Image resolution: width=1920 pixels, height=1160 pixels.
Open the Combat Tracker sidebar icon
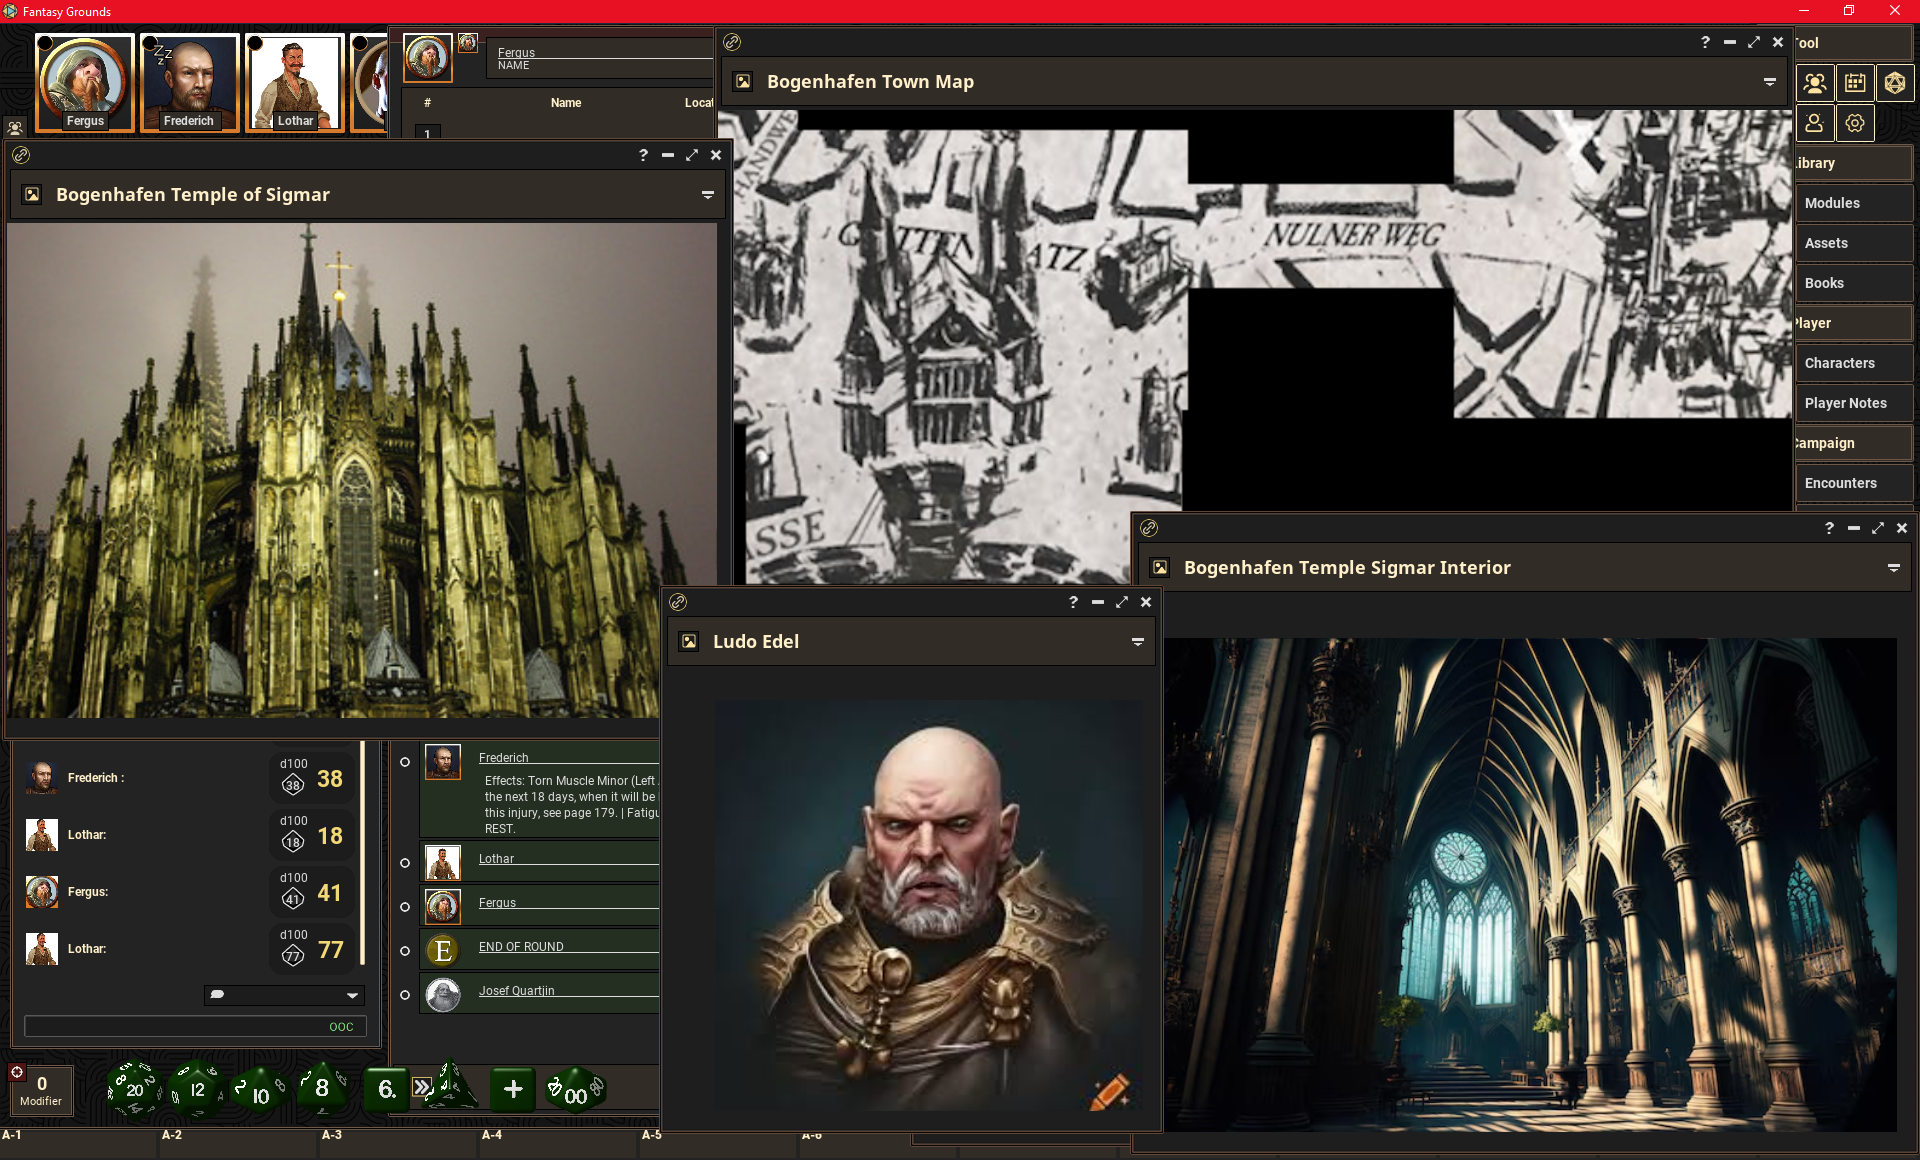tap(1815, 83)
